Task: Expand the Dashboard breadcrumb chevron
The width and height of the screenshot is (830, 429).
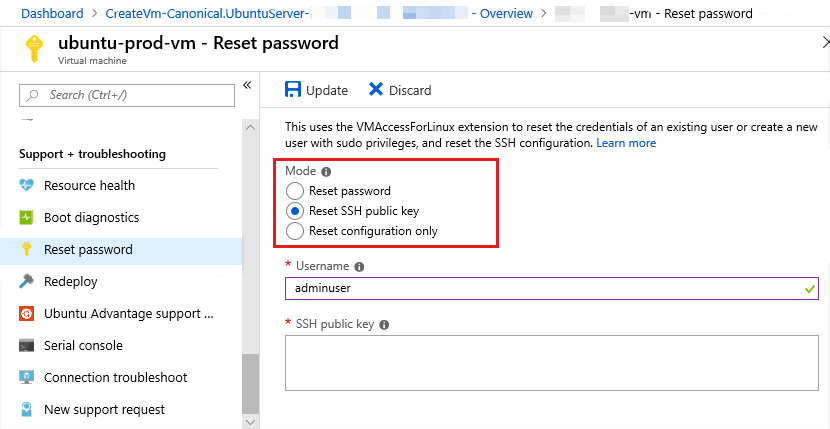Action: coord(91,14)
